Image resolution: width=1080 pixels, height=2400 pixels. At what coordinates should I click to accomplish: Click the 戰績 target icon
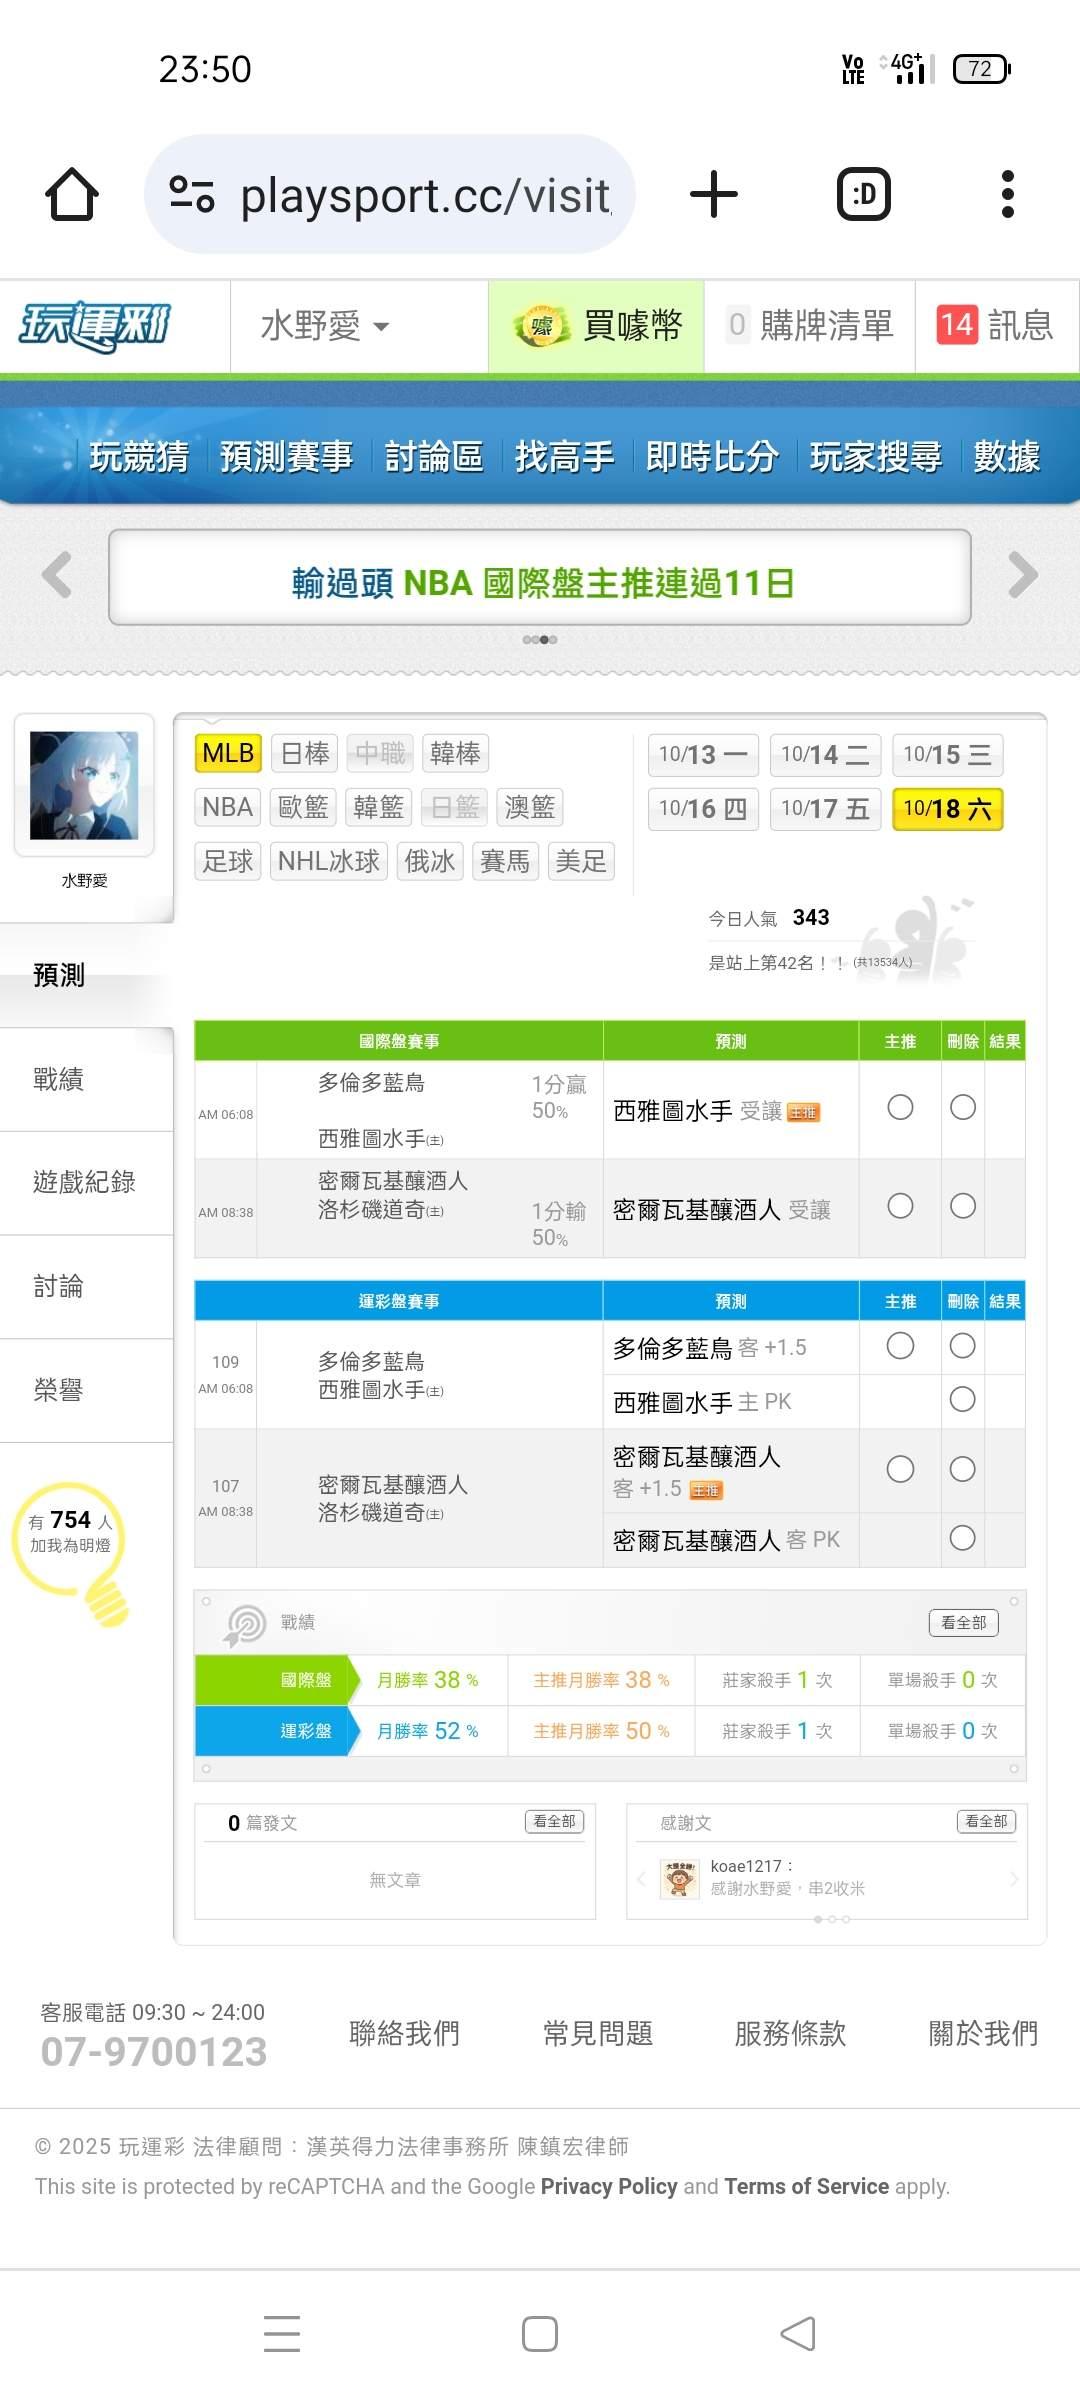click(245, 1626)
